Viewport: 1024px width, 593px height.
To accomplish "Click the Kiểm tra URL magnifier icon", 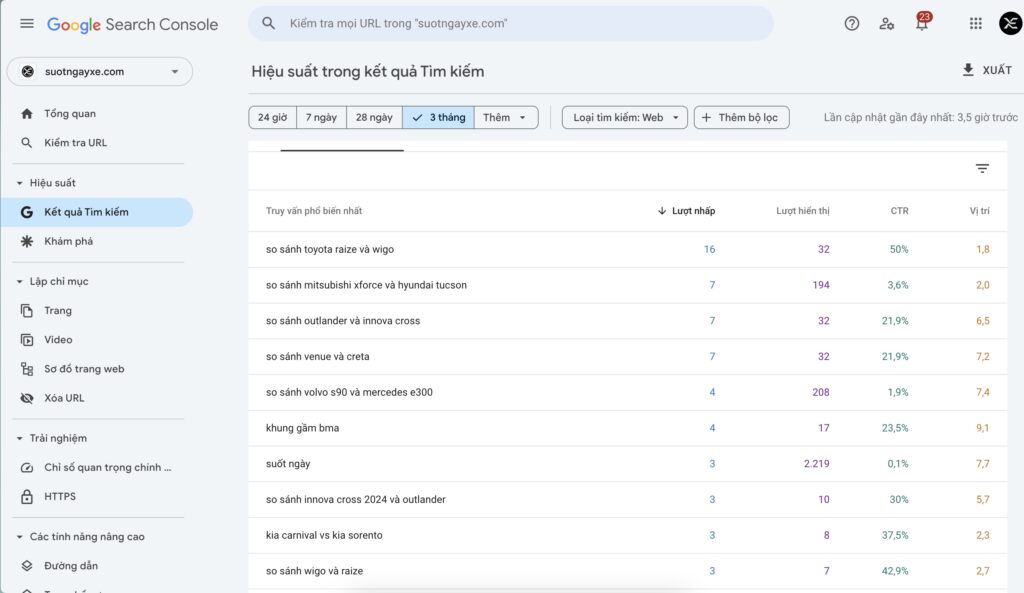I will [27, 142].
